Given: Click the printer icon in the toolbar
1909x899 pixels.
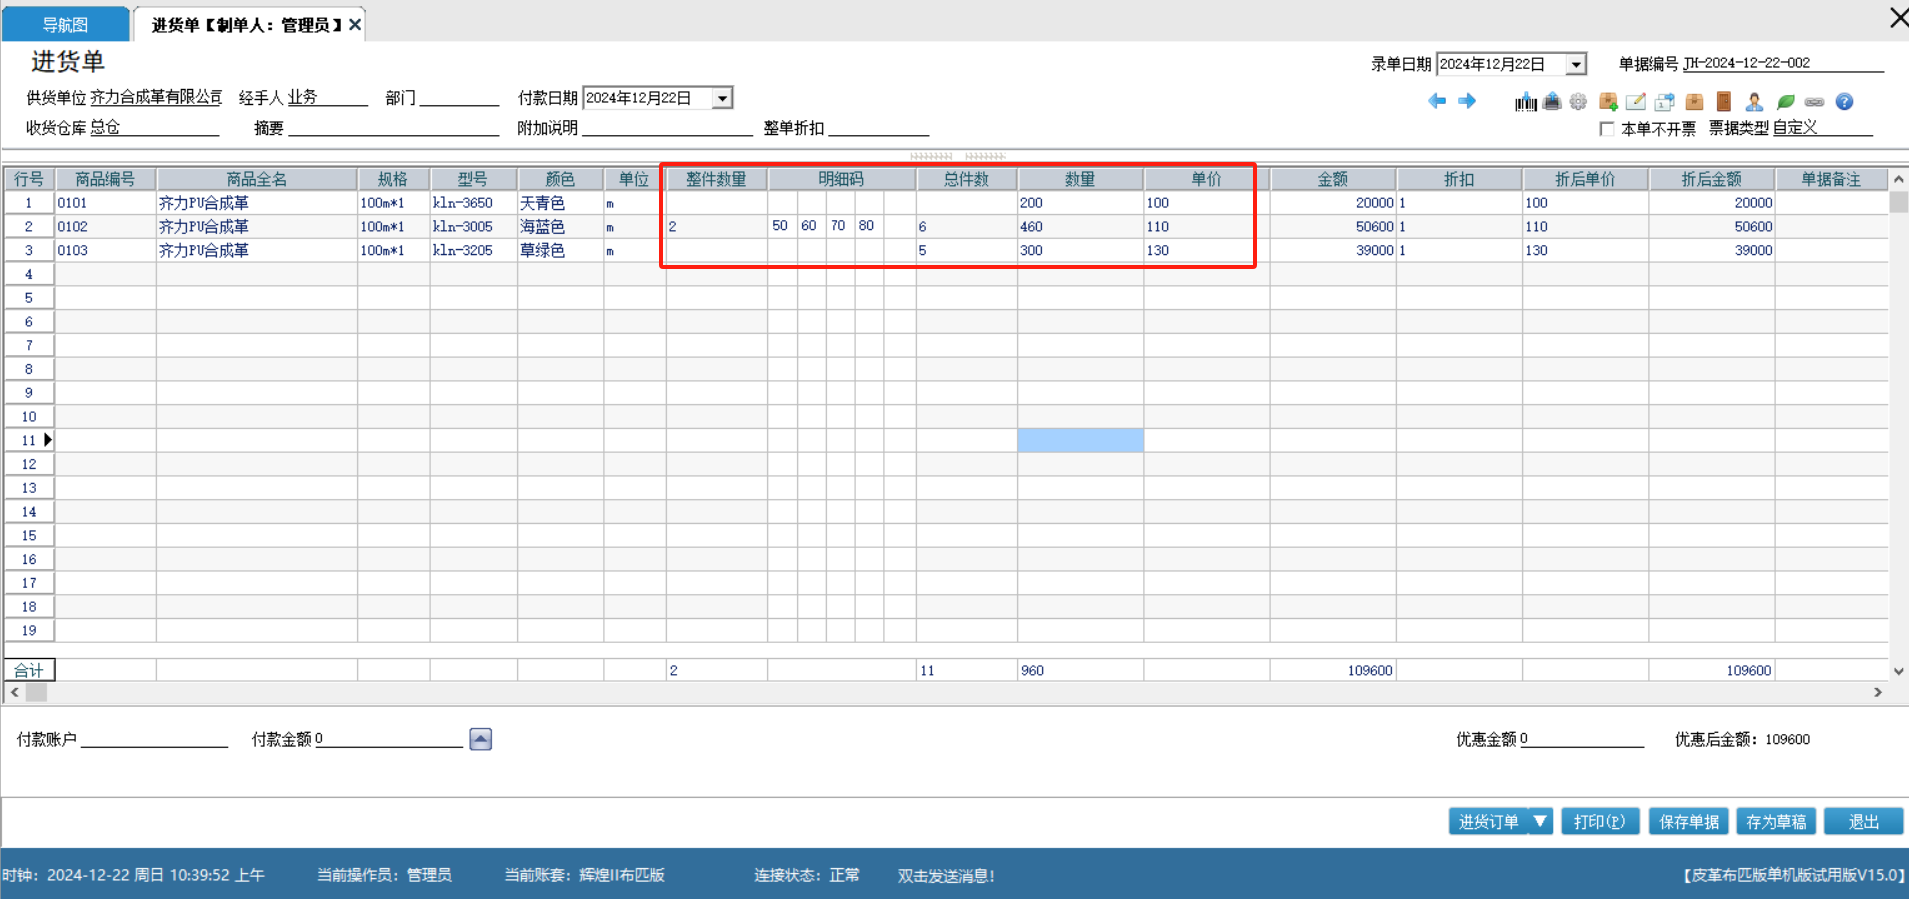Looking at the screenshot, I should [x=1552, y=101].
